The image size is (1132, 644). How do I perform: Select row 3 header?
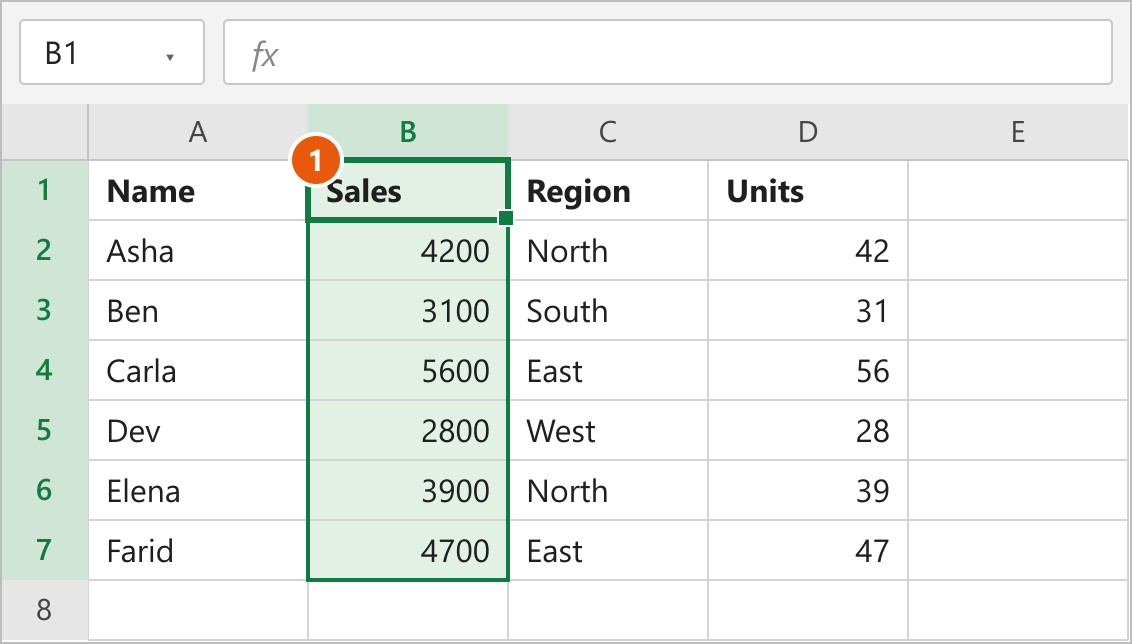[45, 310]
